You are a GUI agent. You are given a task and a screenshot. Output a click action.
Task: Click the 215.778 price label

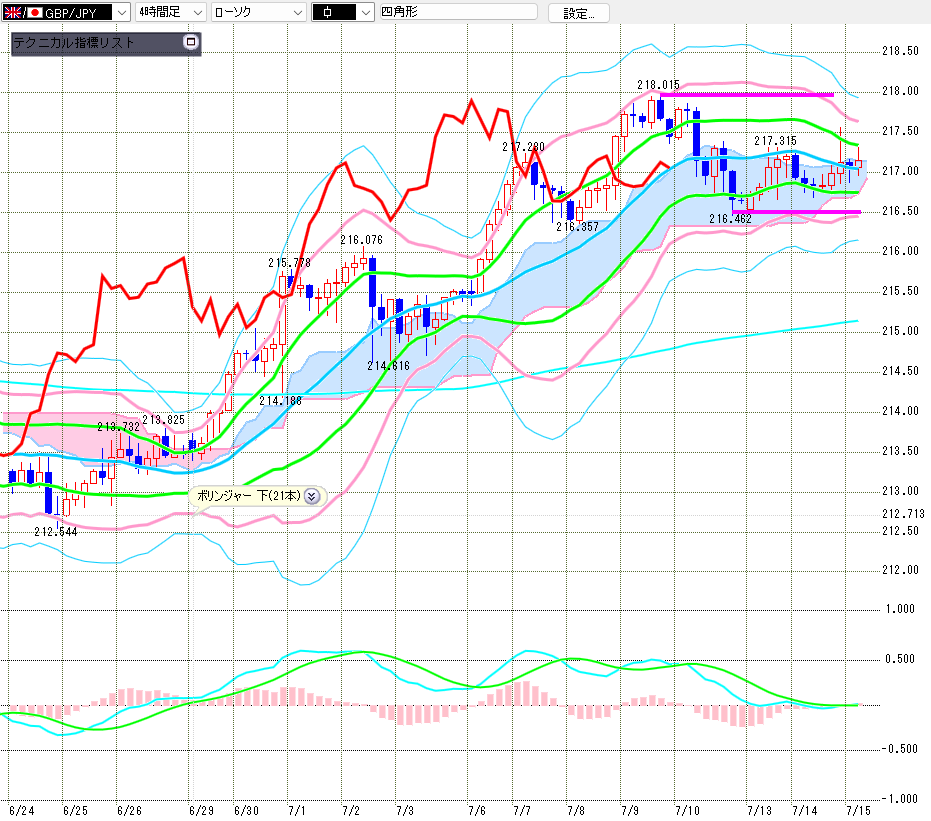tap(289, 262)
